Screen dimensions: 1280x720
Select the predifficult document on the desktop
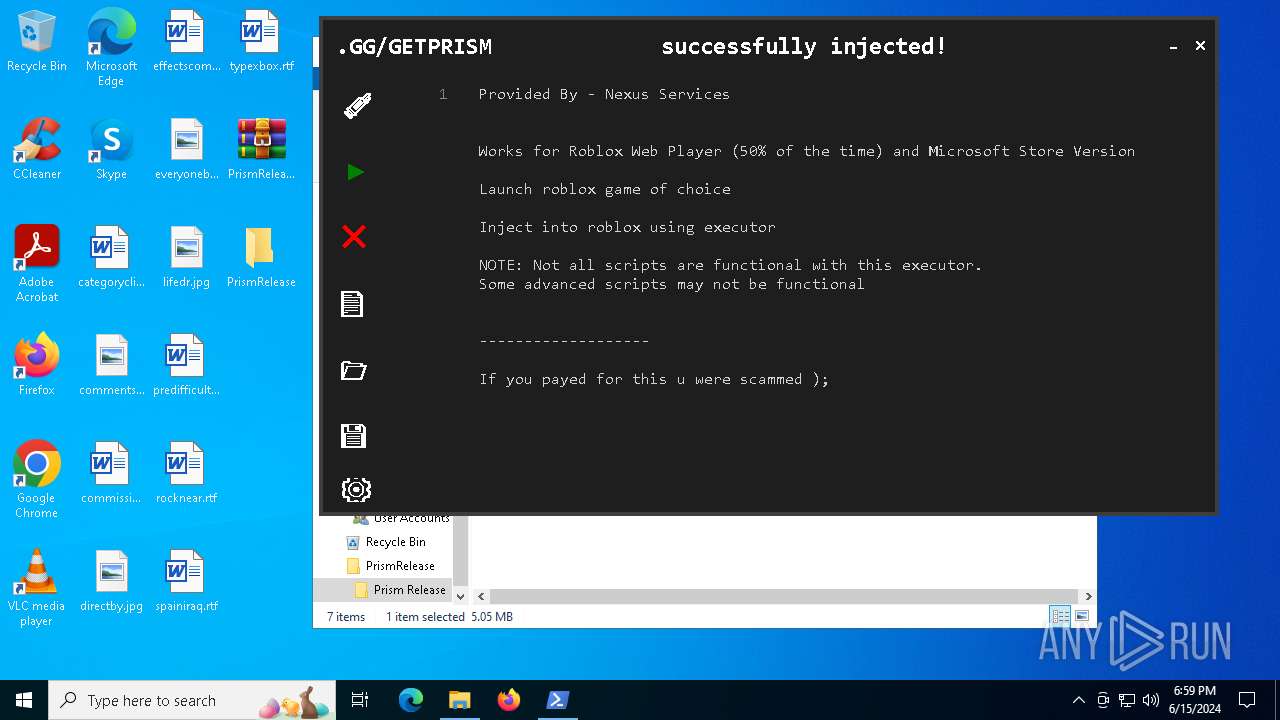[x=186, y=365]
